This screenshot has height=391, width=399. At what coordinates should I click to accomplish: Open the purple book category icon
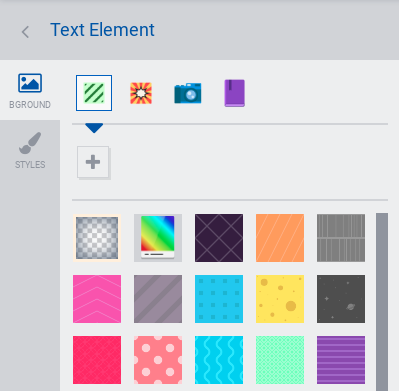tap(235, 93)
